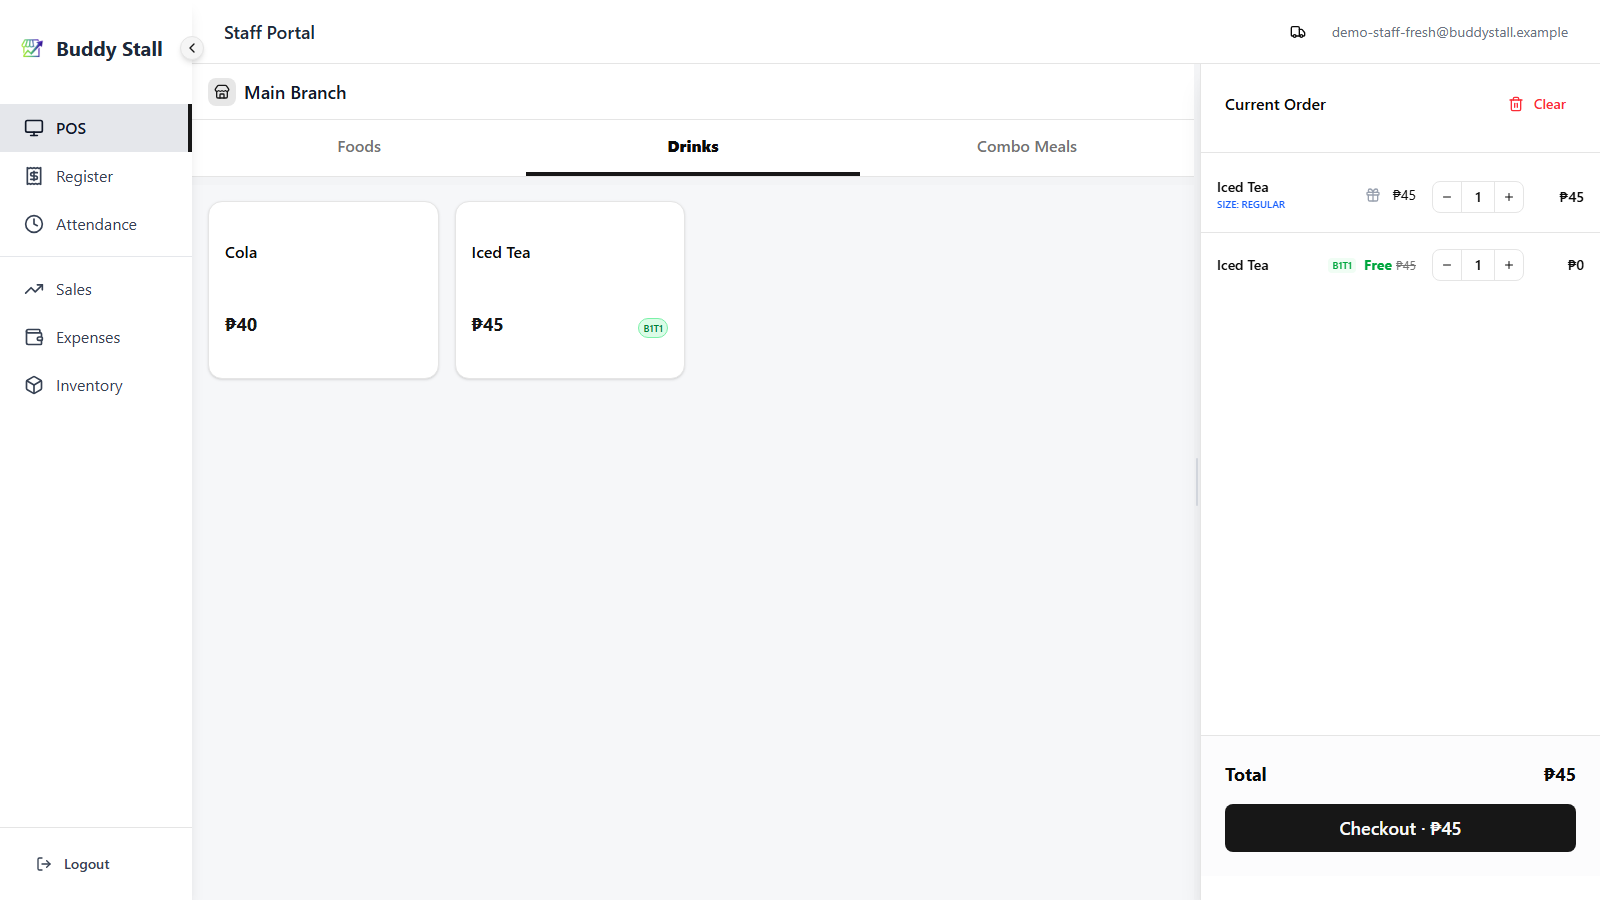1600x900 pixels.
Task: Click the Inventory box icon
Action: point(34,385)
